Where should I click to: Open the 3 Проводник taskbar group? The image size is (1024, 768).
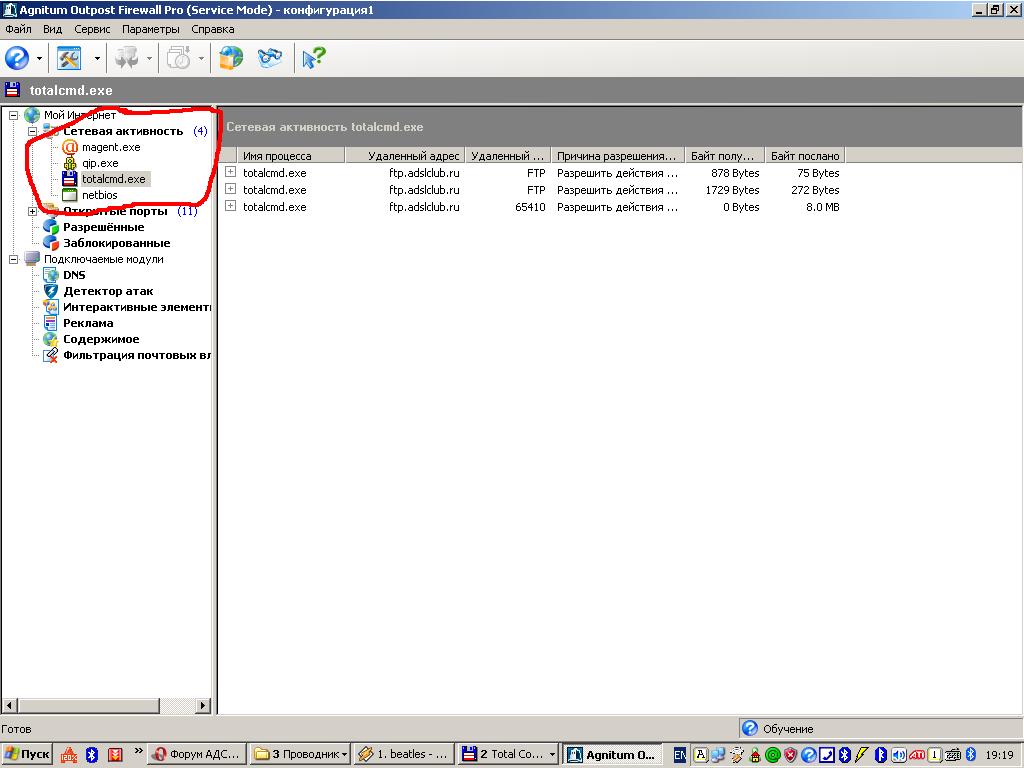(x=301, y=754)
